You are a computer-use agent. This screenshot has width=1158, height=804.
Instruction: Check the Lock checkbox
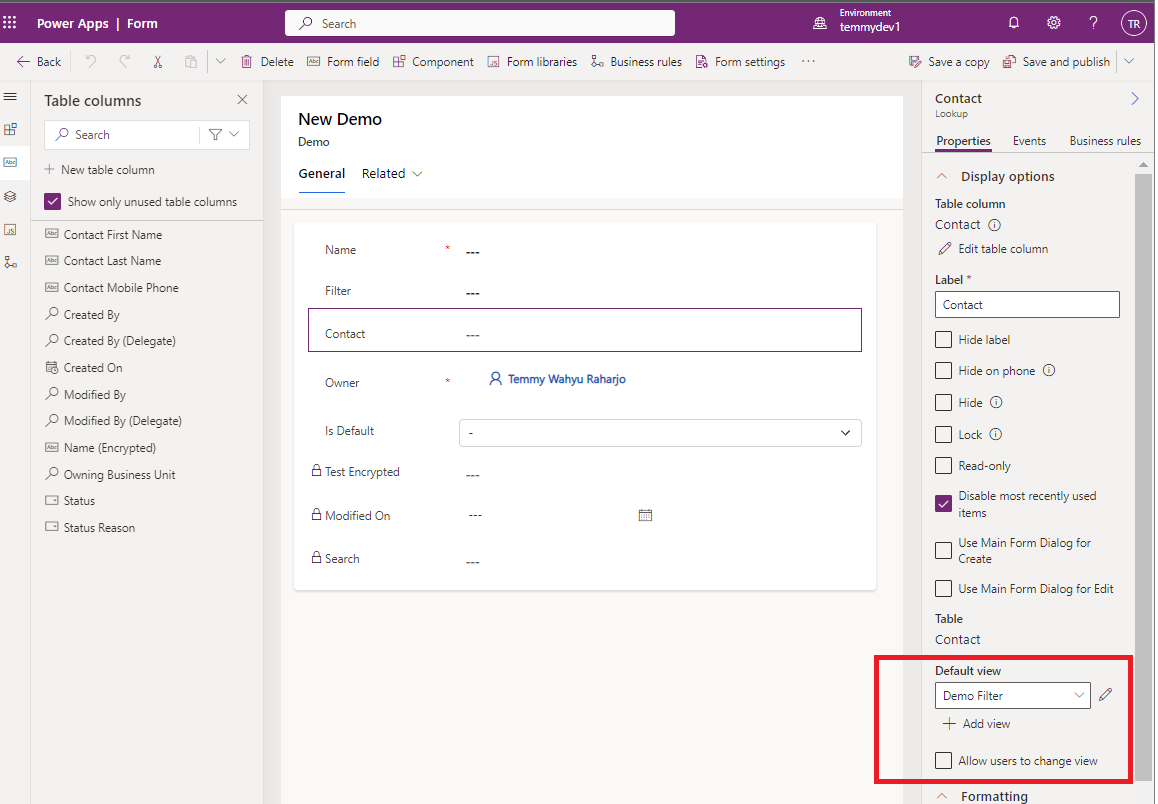pos(943,434)
